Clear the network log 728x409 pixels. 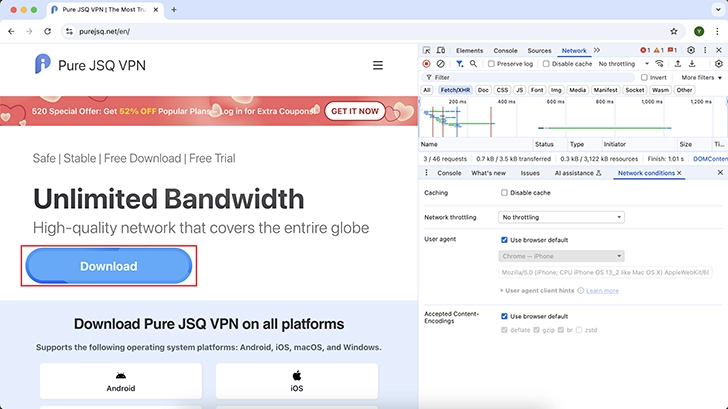click(441, 63)
